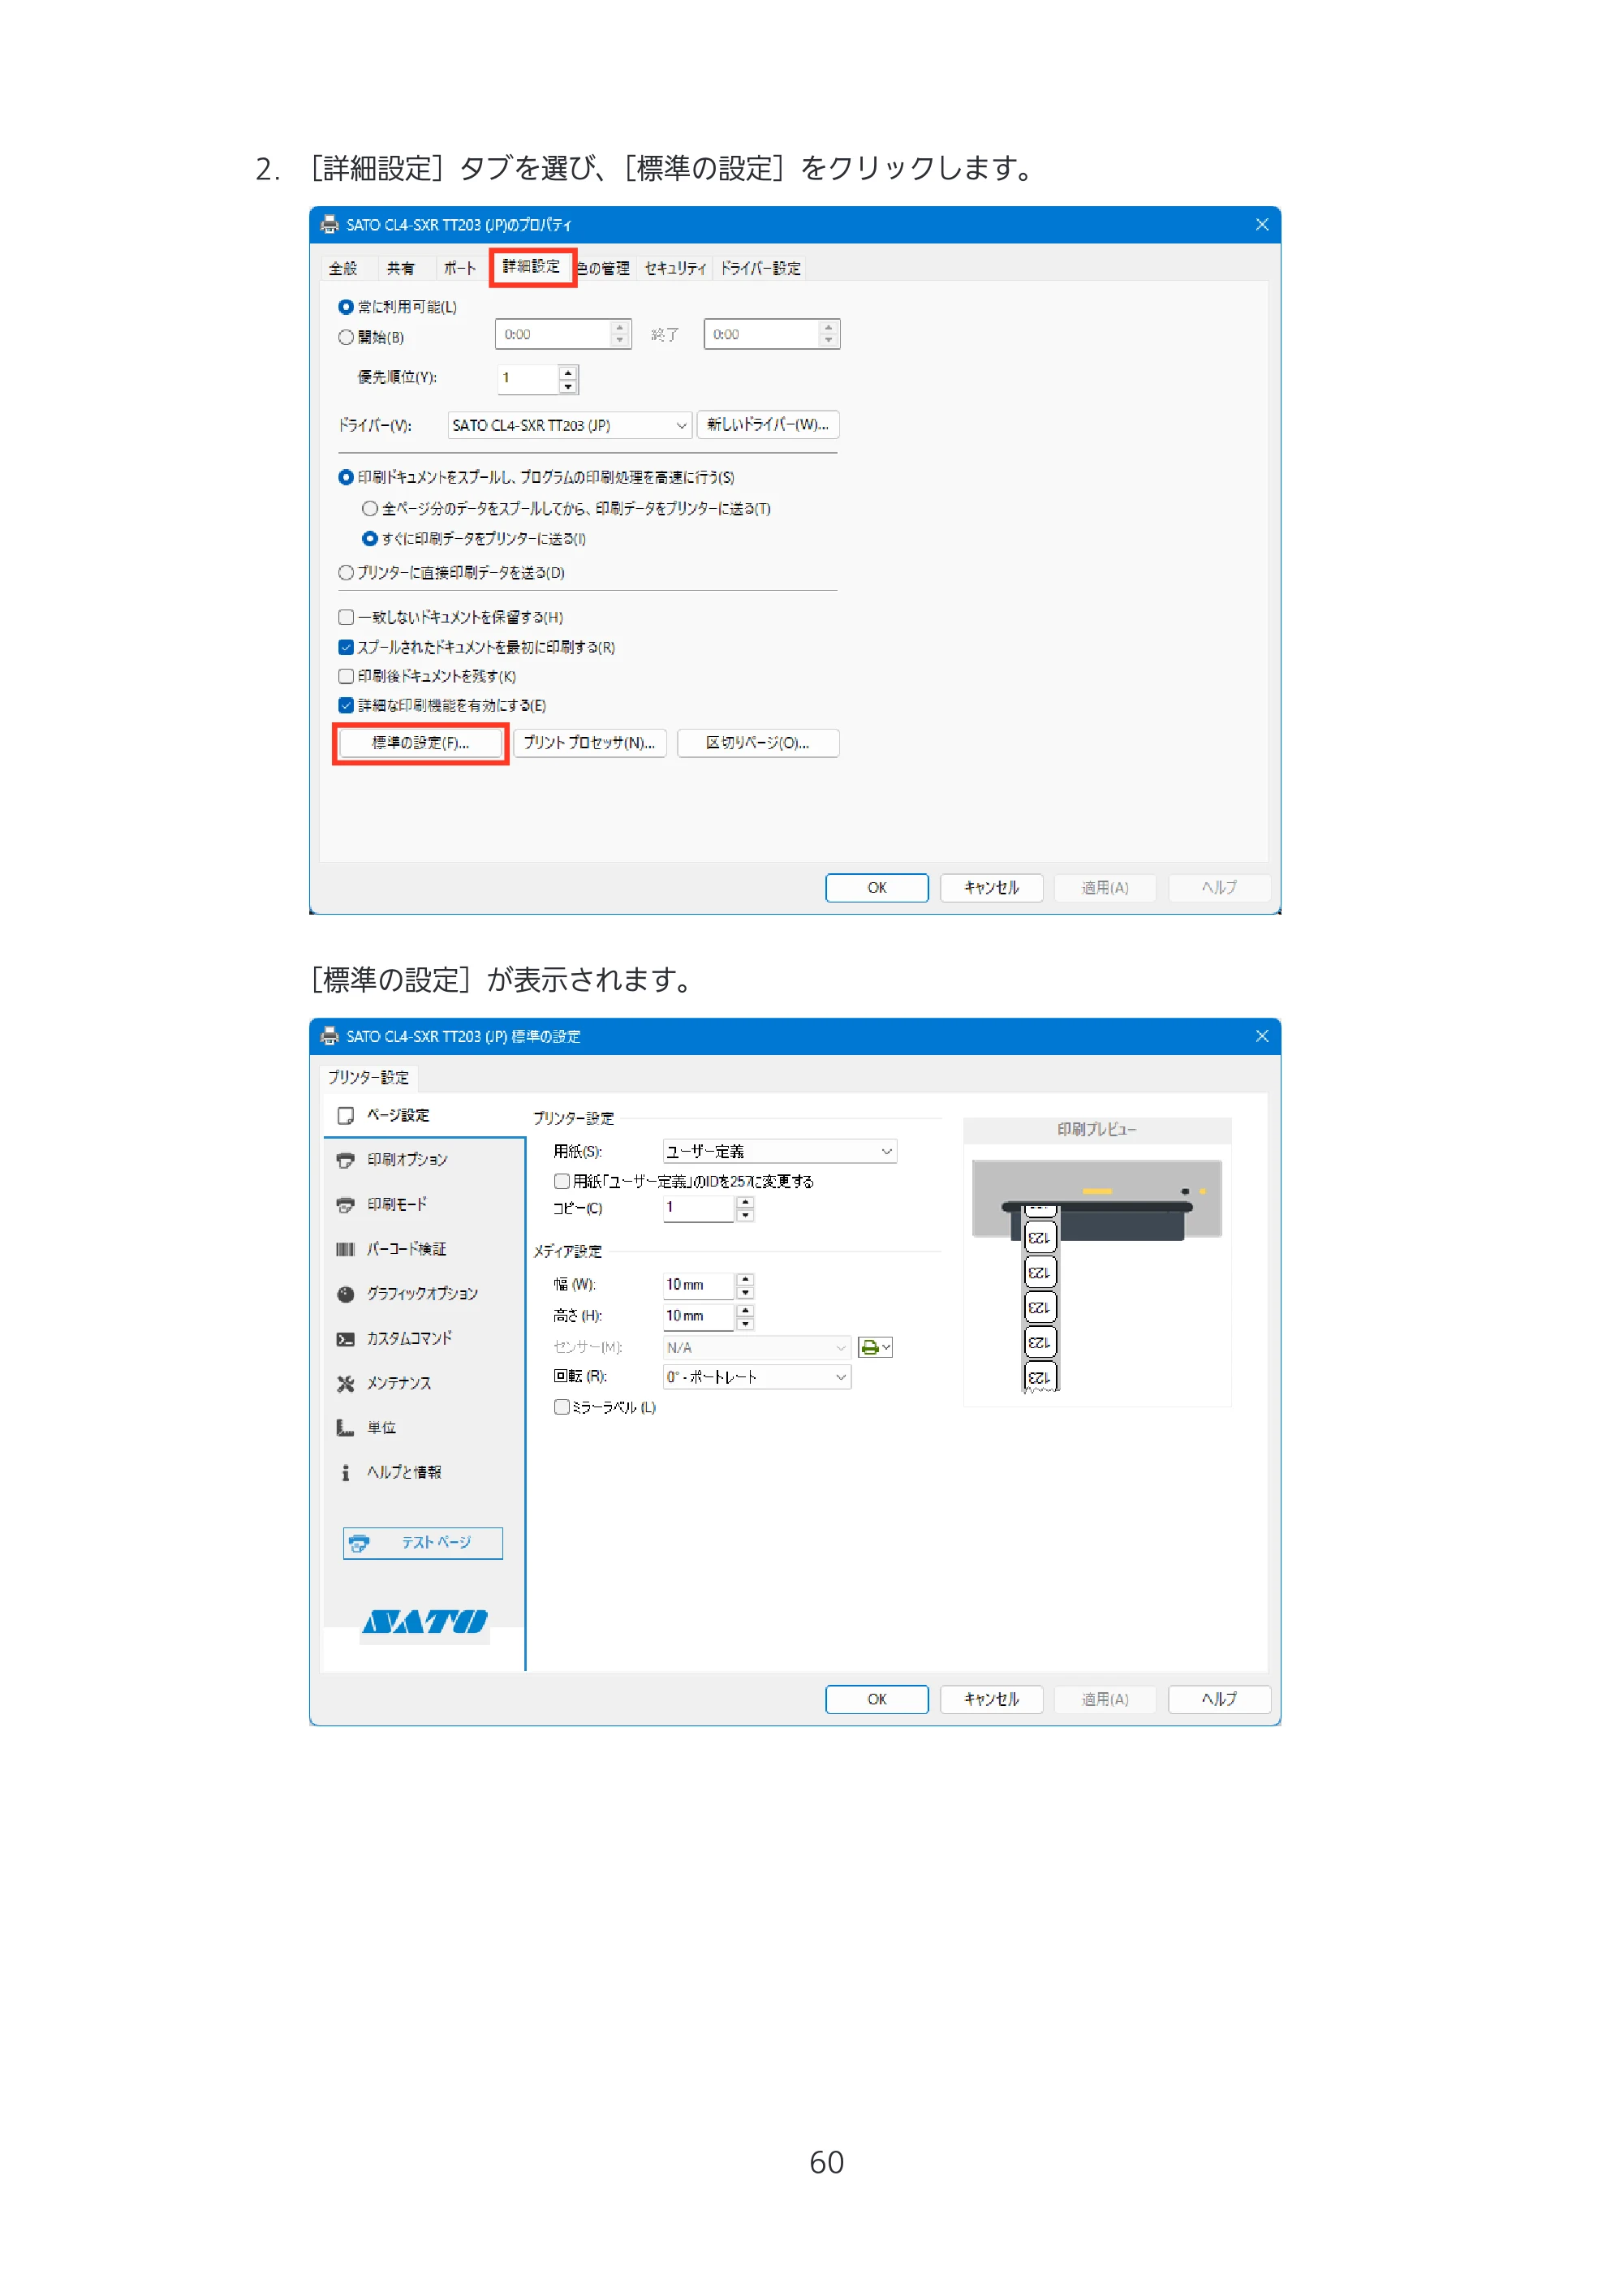This screenshot has height=2296, width=1624.
Task: Toggle ミラーラベル checkbox
Action: pos(561,1408)
